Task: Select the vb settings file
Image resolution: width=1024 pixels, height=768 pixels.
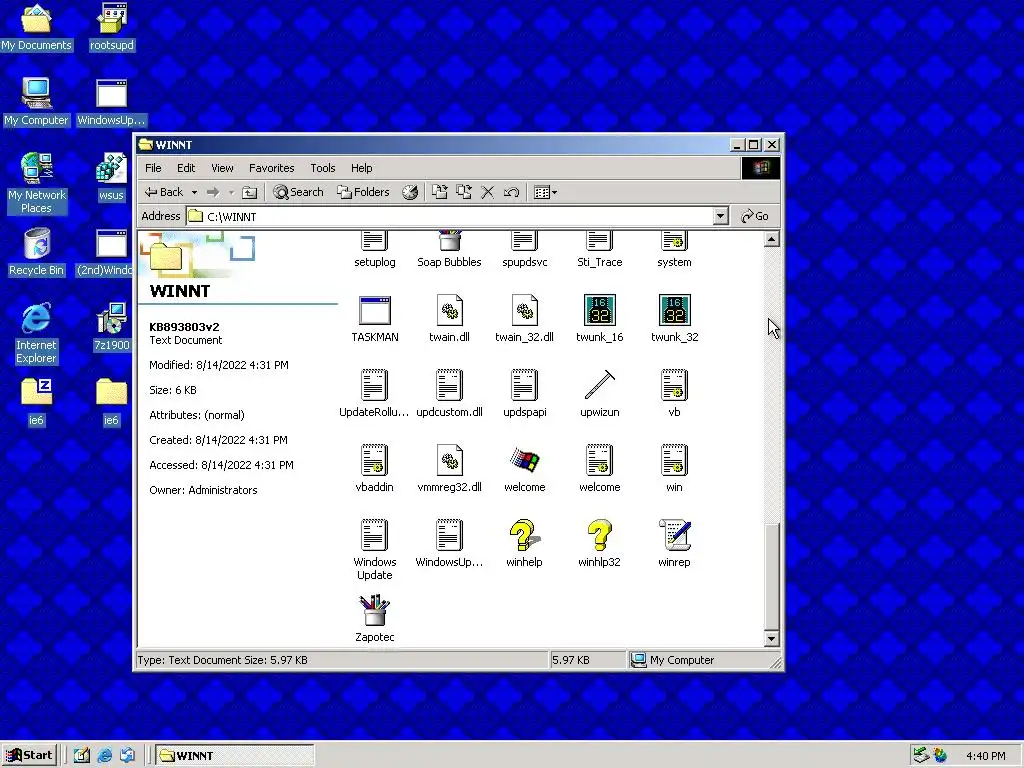Action: (x=675, y=394)
